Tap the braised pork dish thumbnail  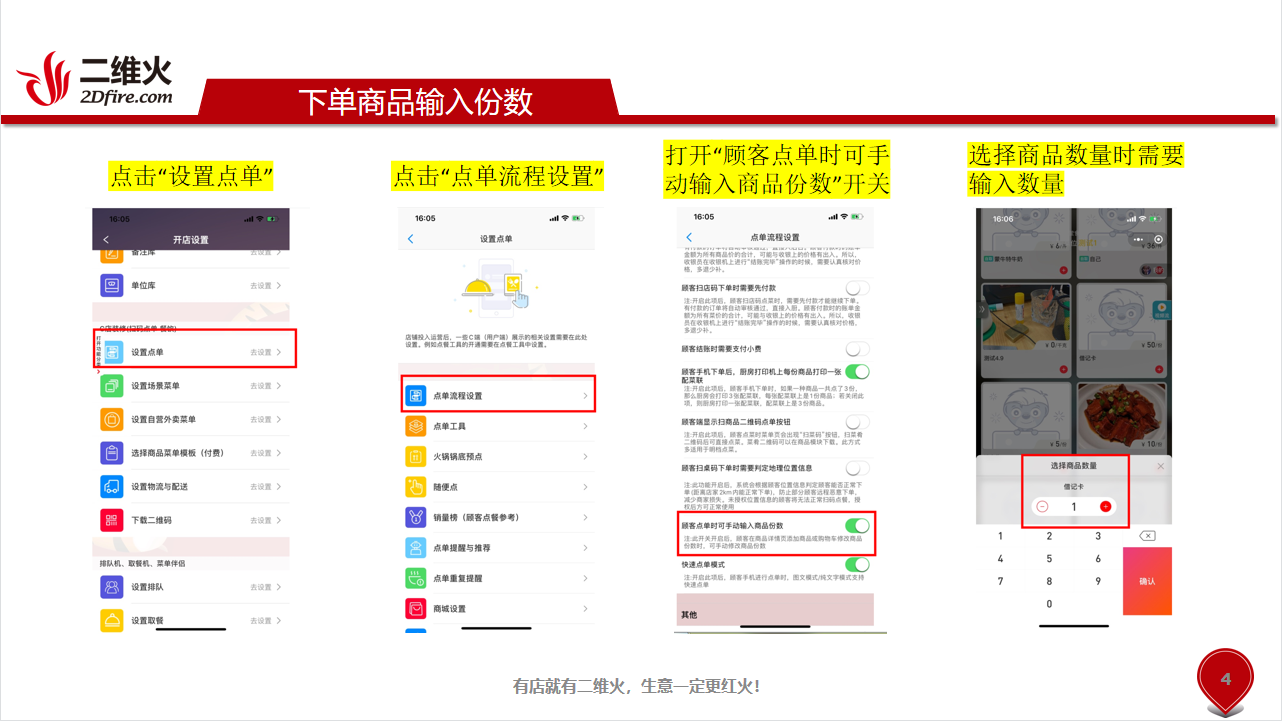[x=1123, y=418]
